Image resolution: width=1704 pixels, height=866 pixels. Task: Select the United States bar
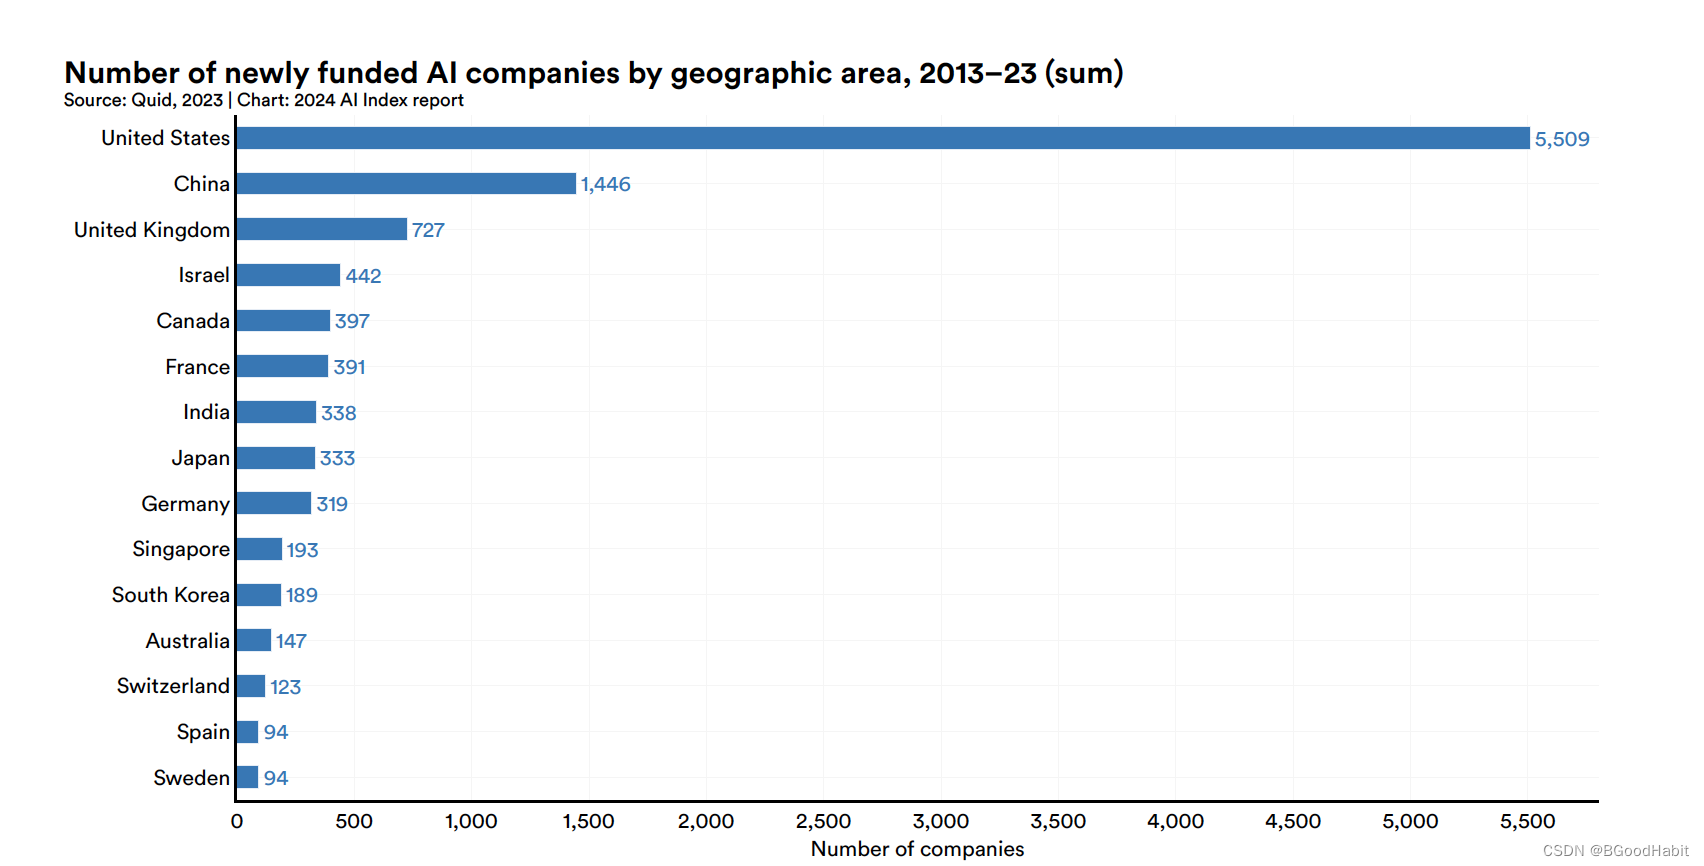click(883, 138)
